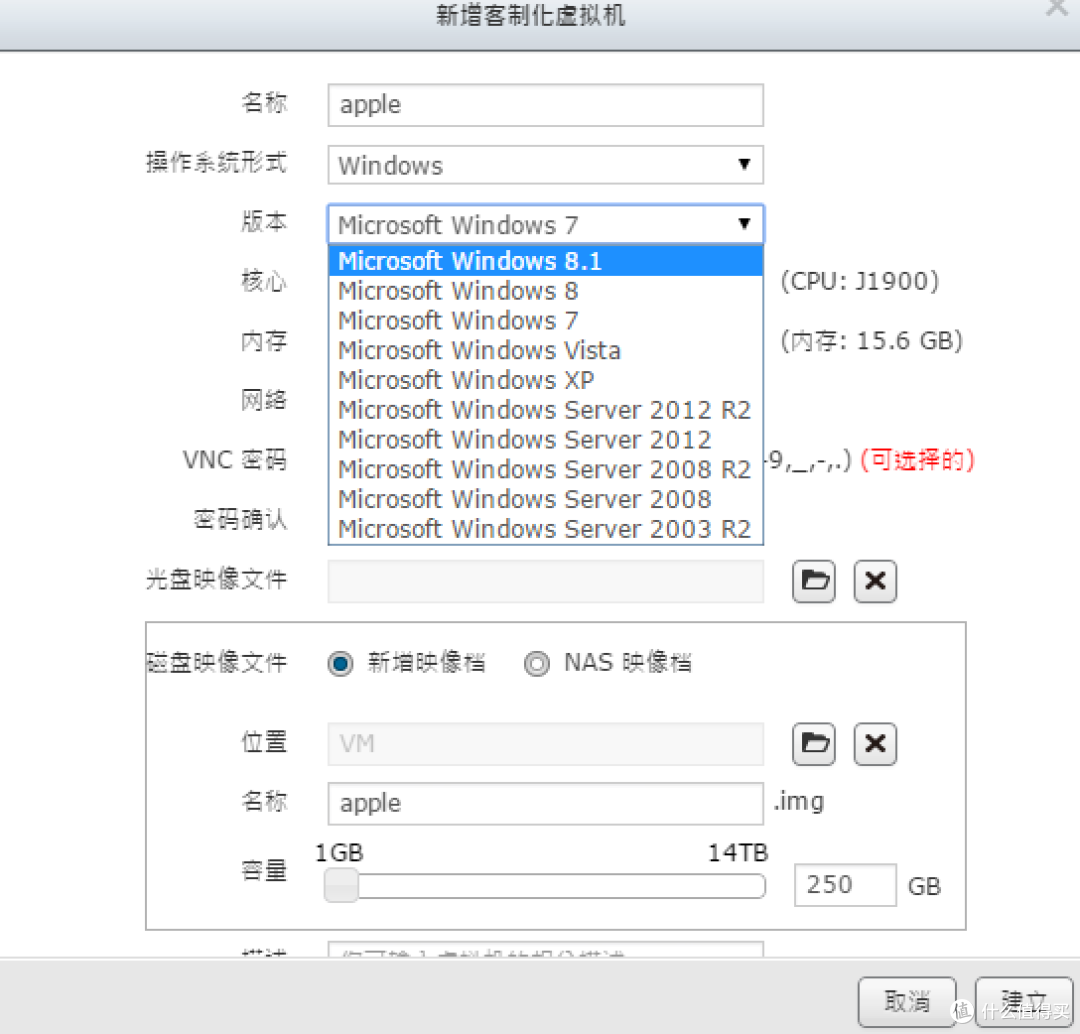Close the new custom VM dialog
The width and height of the screenshot is (1080, 1034).
pos(1058,8)
